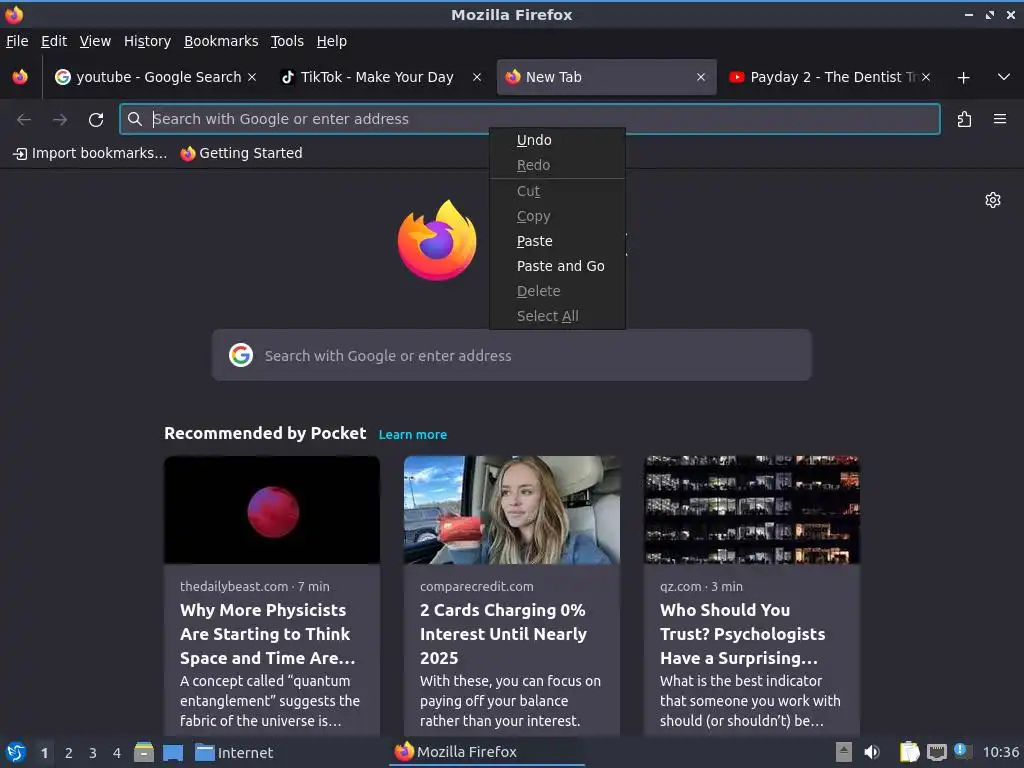
Task: Click Import bookmarks... in bookmarks toolbar
Action: tap(90, 153)
